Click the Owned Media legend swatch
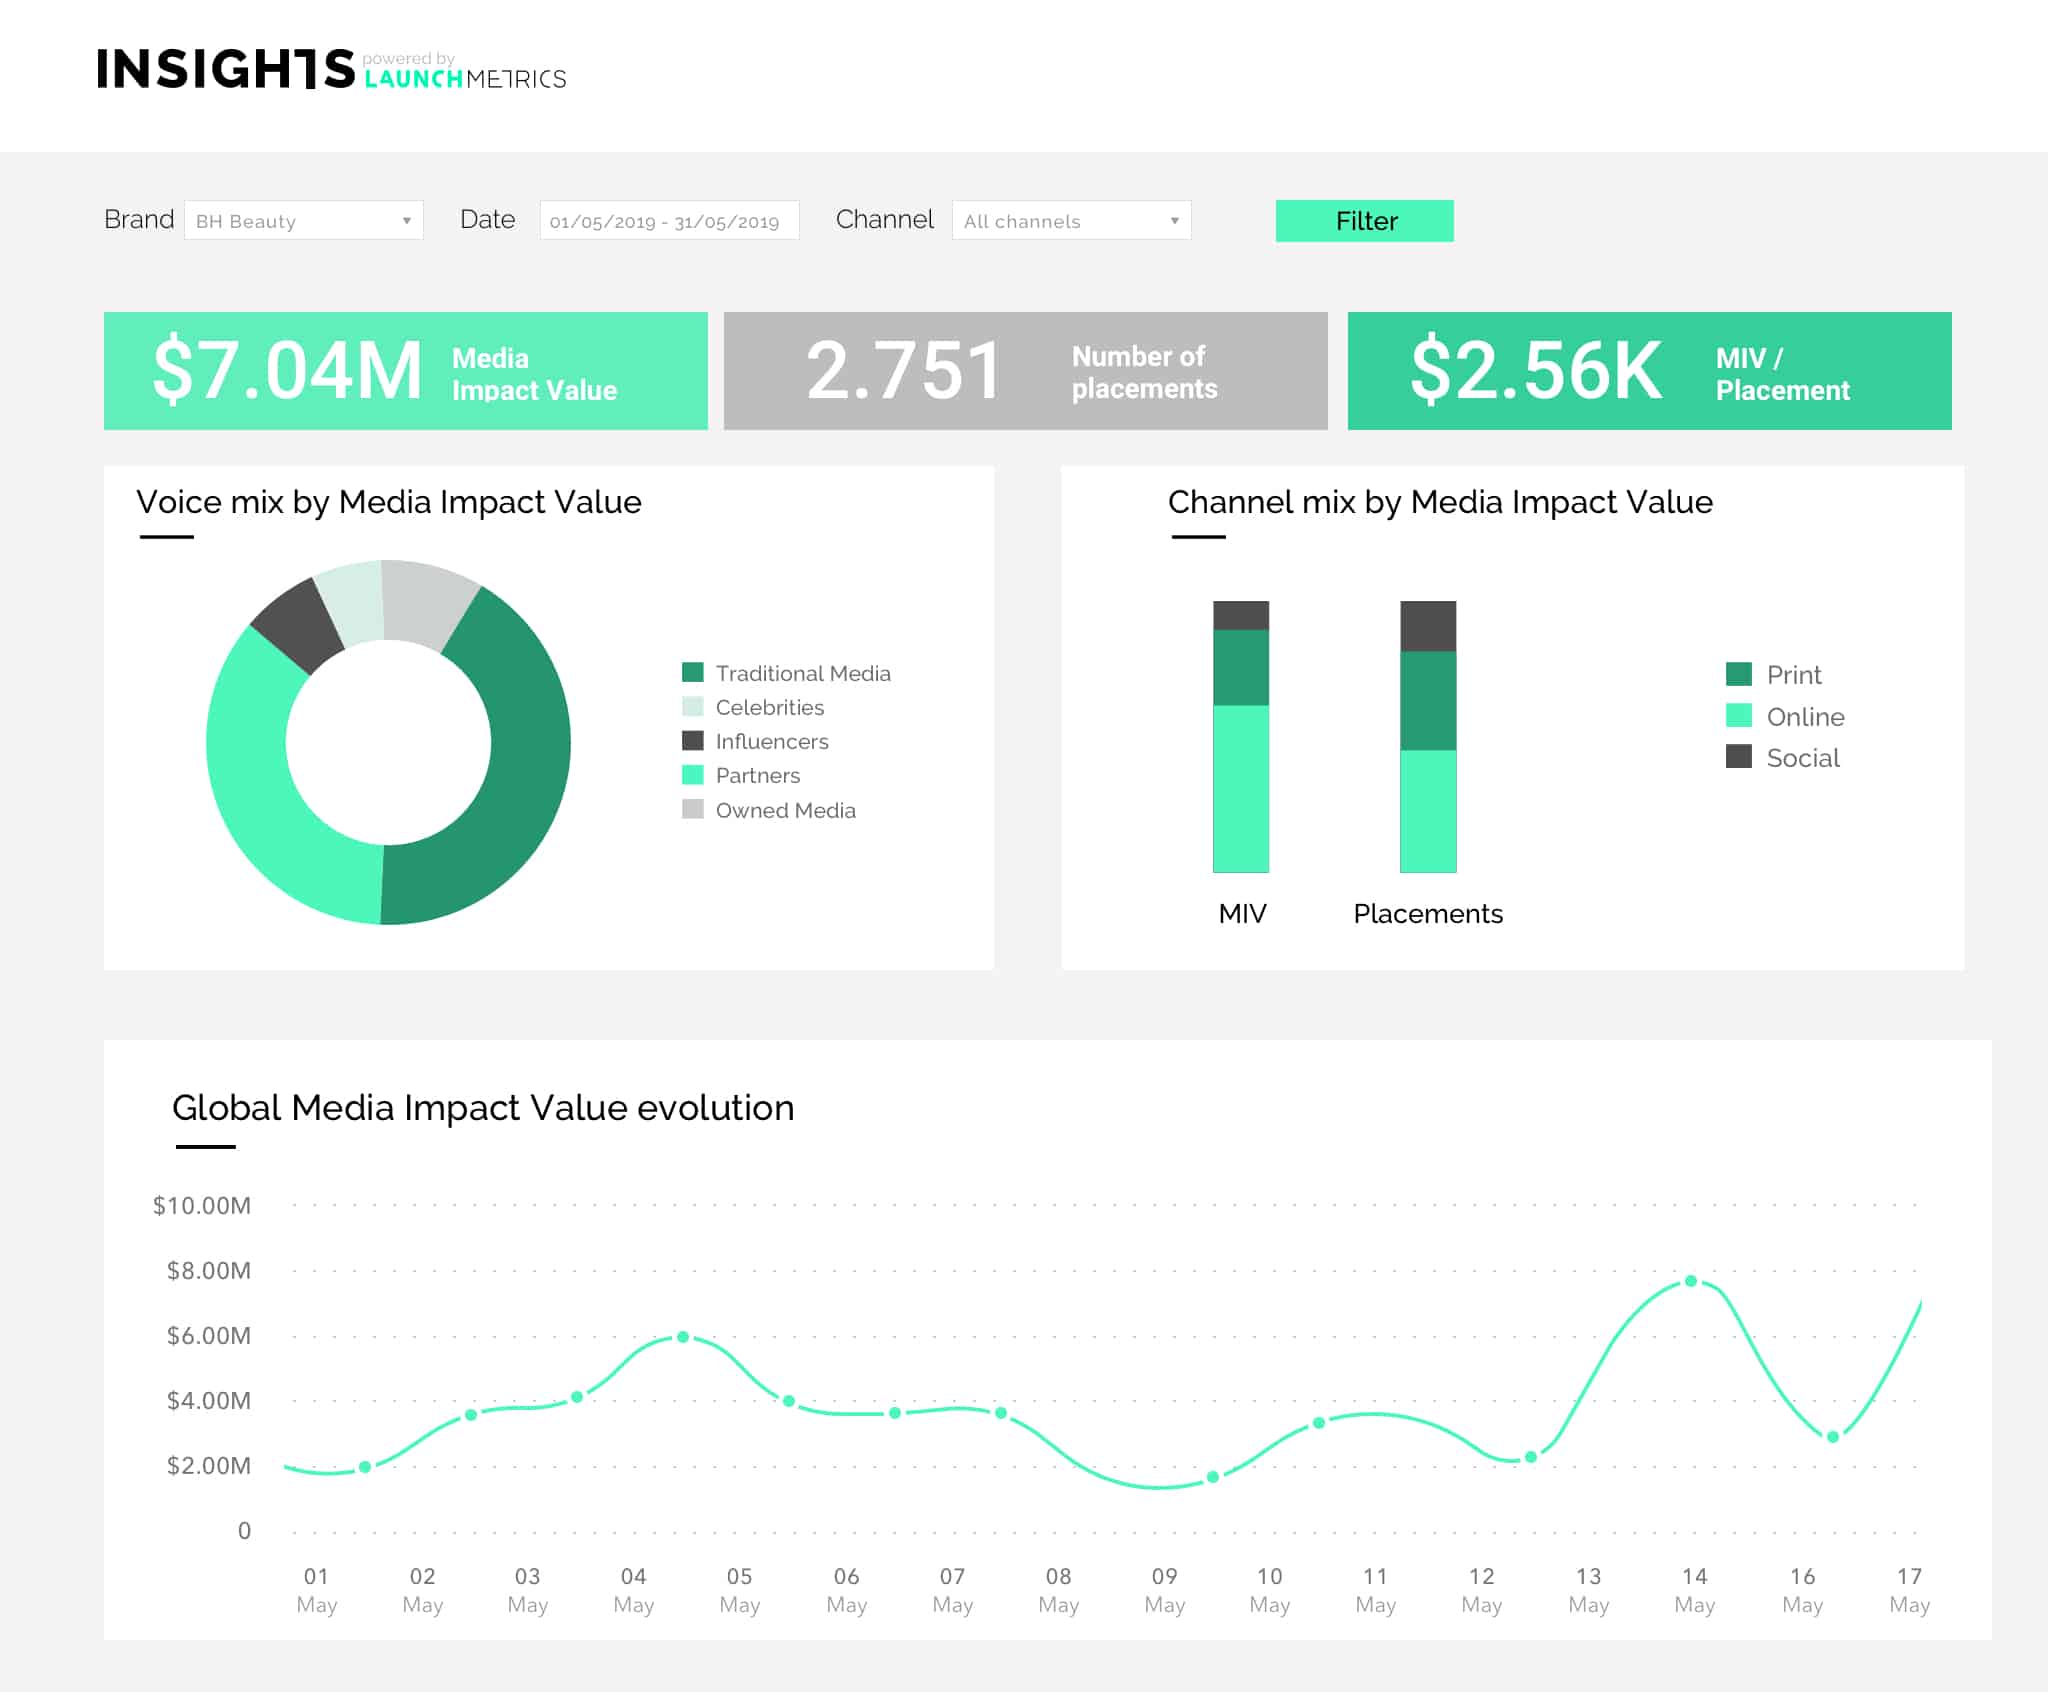This screenshot has width=2048, height=1692. [694, 810]
